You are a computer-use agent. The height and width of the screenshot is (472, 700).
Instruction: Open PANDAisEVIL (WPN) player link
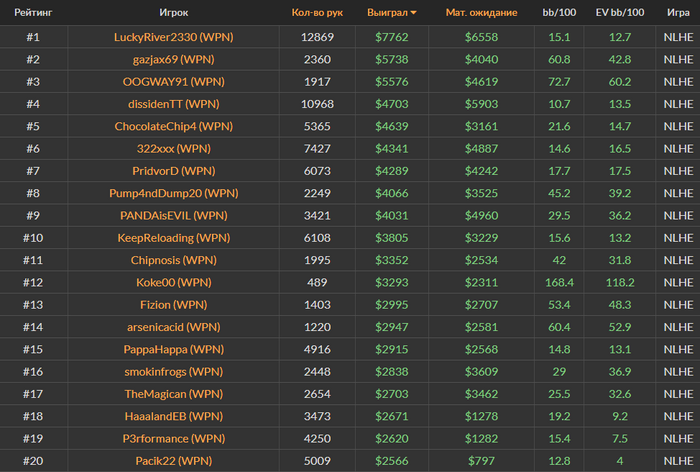tap(174, 216)
